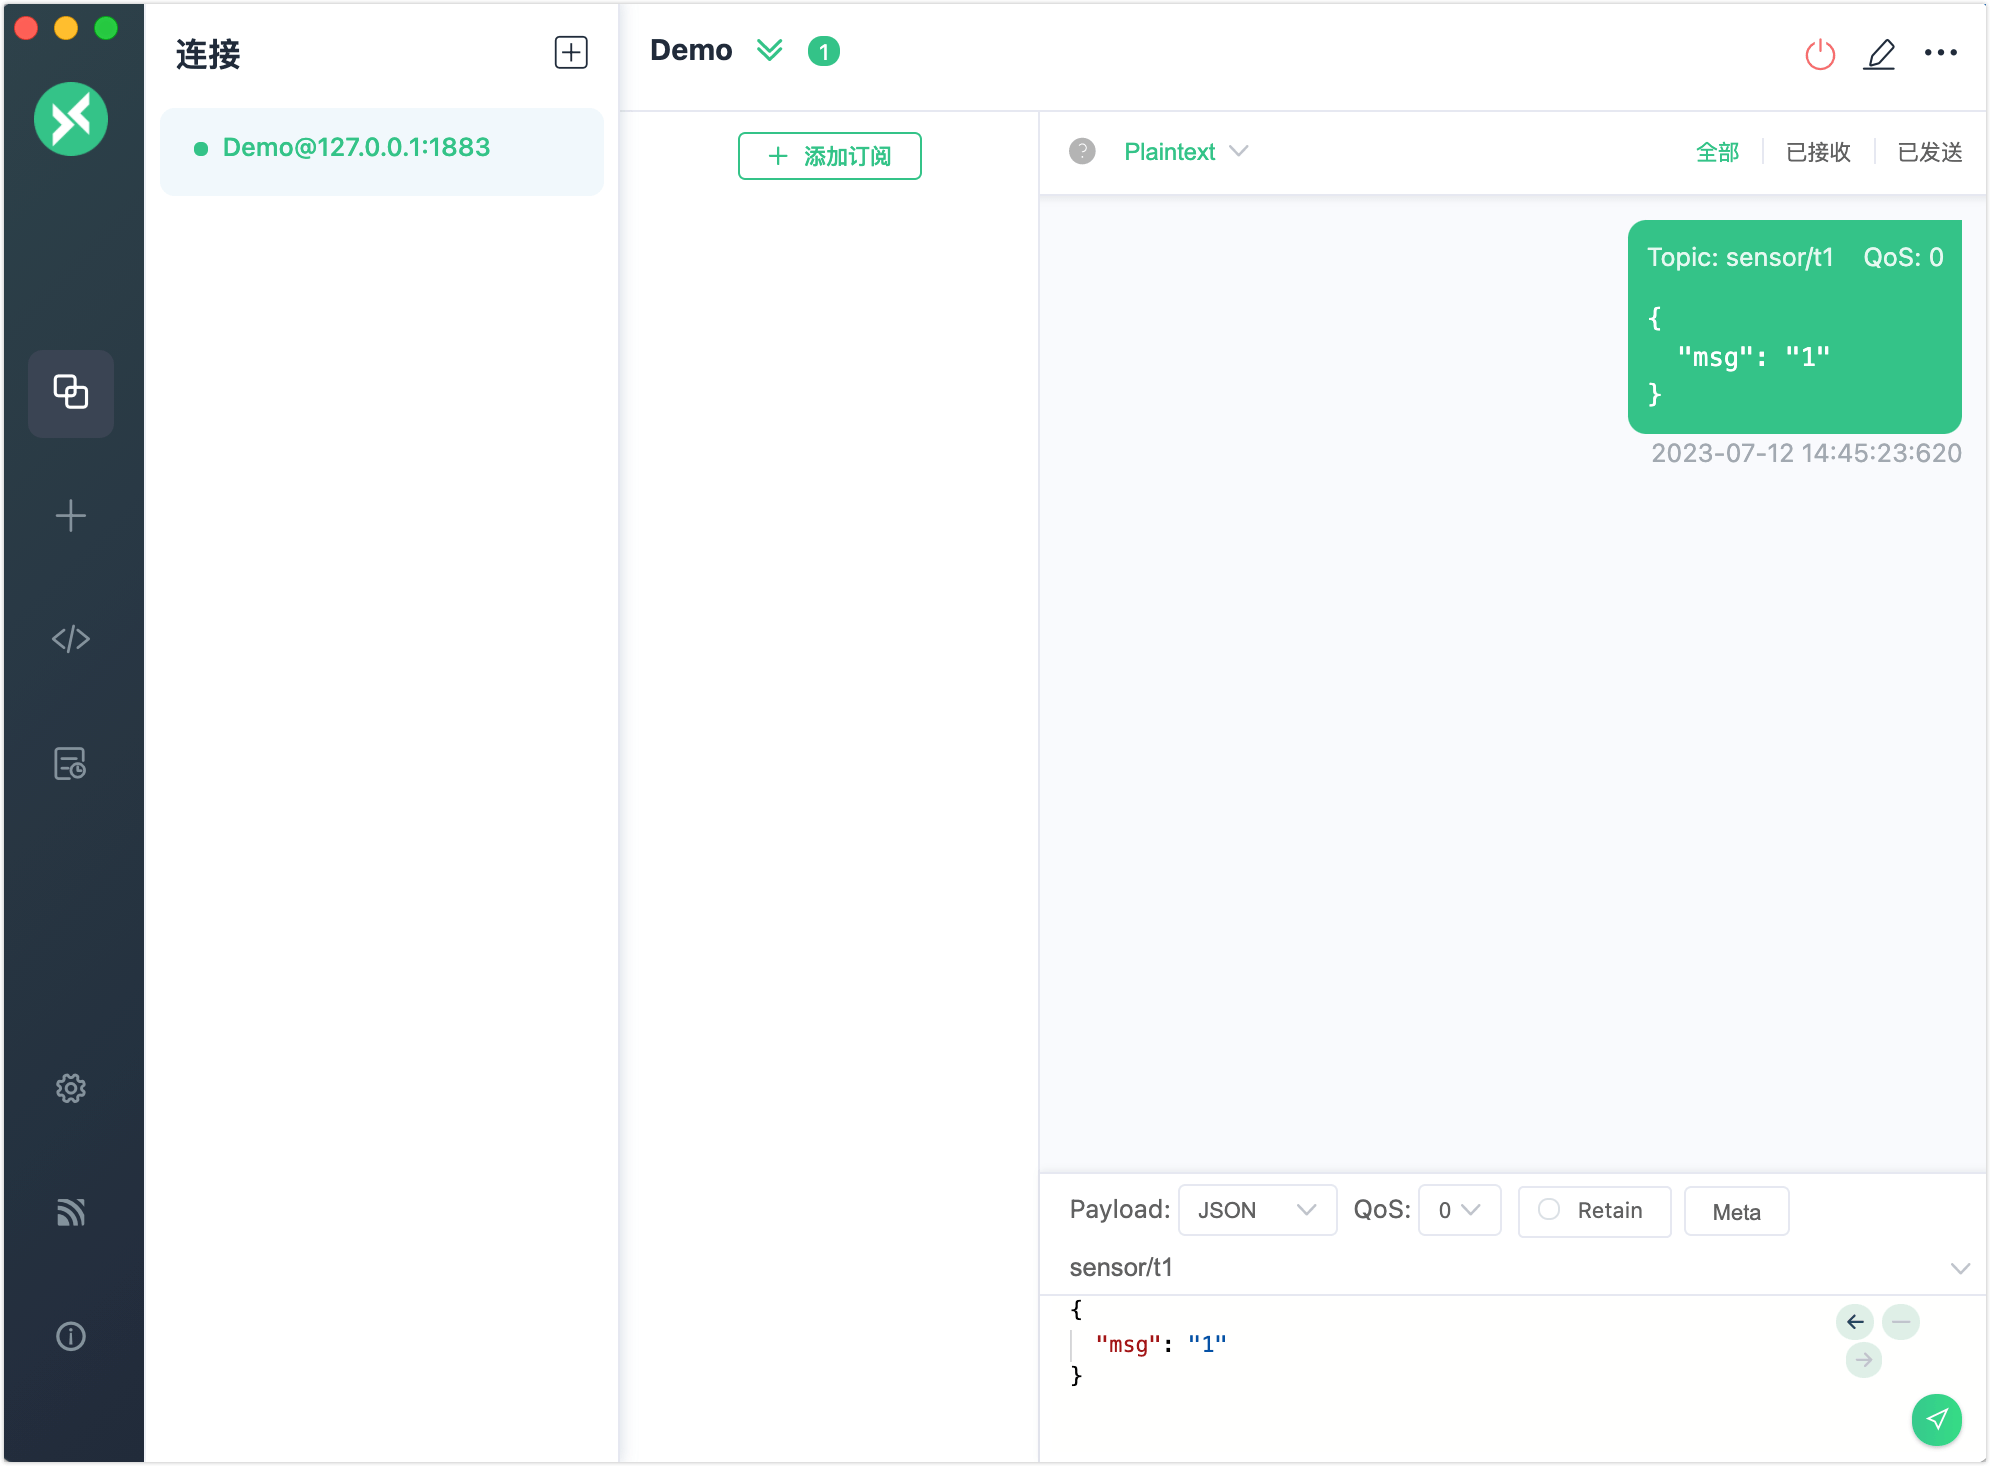Click the edit connection pencil icon
This screenshot has height=1466, width=1990.
(1879, 54)
